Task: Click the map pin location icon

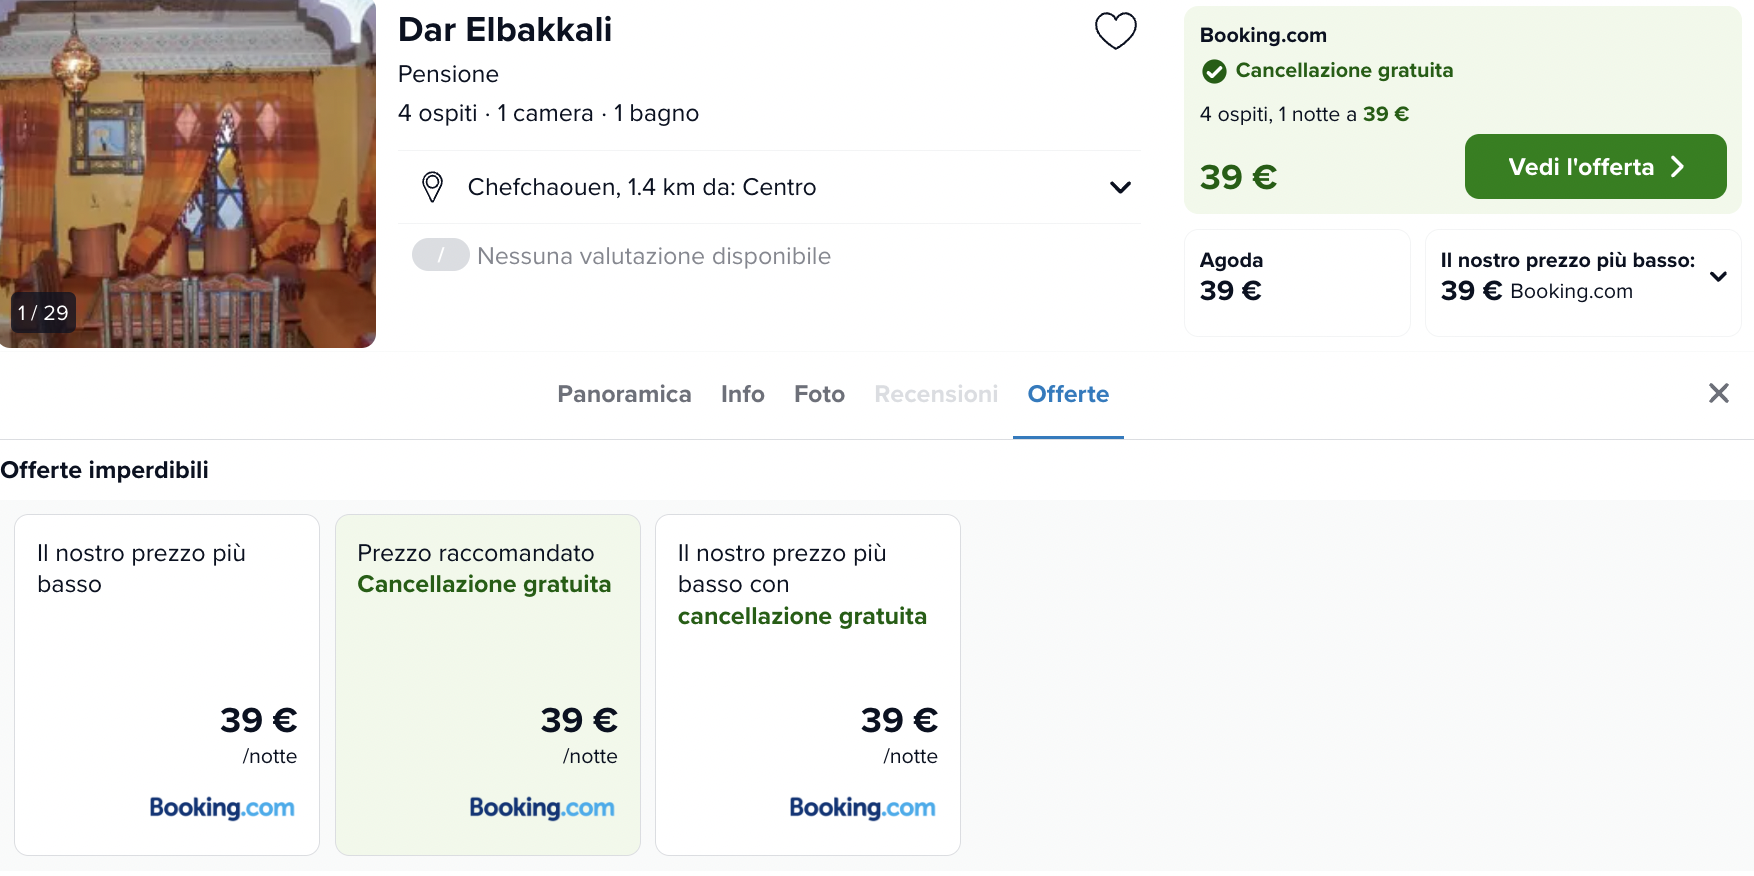Action: [x=432, y=187]
